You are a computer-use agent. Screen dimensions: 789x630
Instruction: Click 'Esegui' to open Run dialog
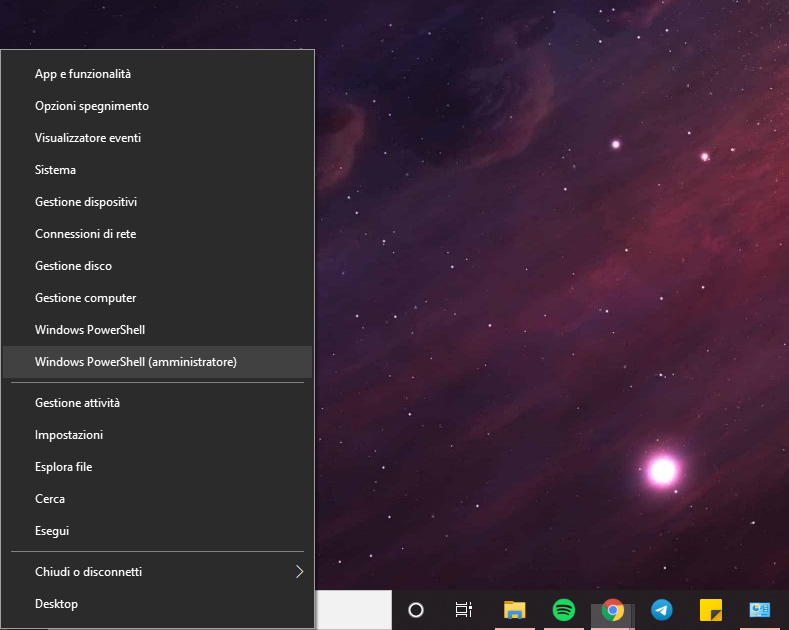[52, 531]
